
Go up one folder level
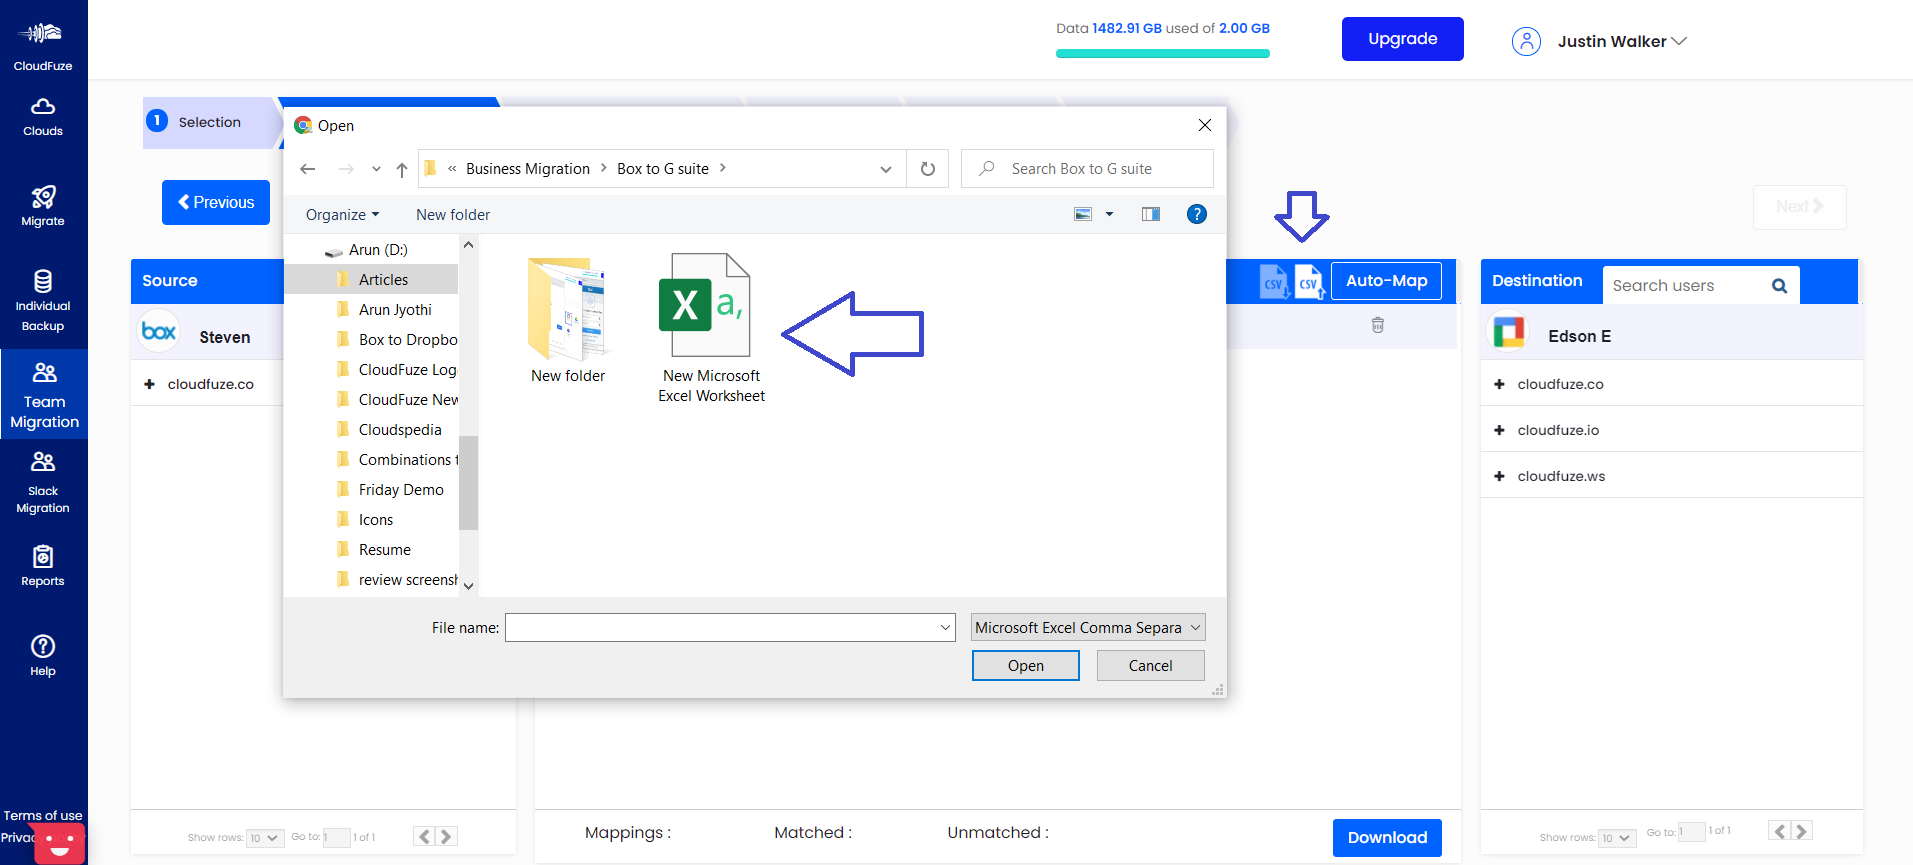point(402,169)
